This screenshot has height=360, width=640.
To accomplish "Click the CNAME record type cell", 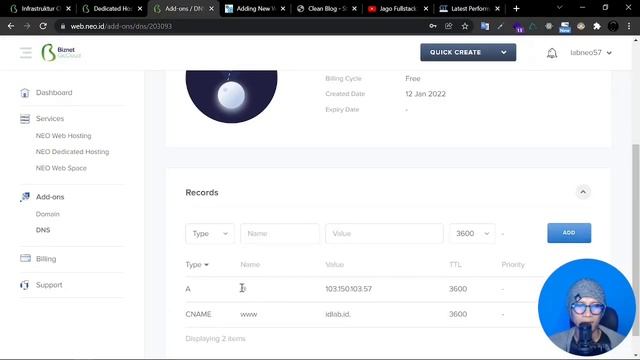I will point(198,314).
